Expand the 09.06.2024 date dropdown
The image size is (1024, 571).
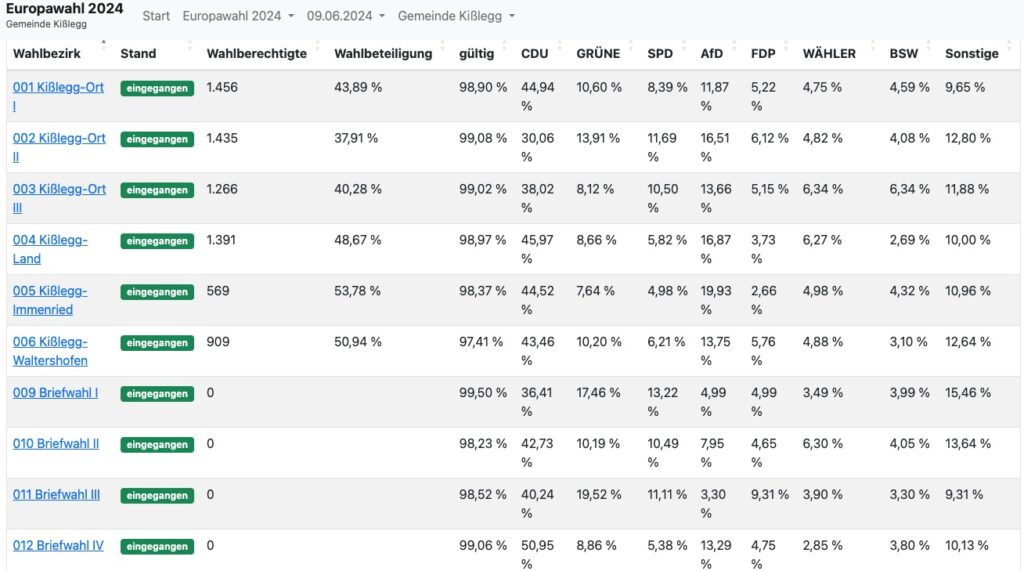tap(347, 16)
